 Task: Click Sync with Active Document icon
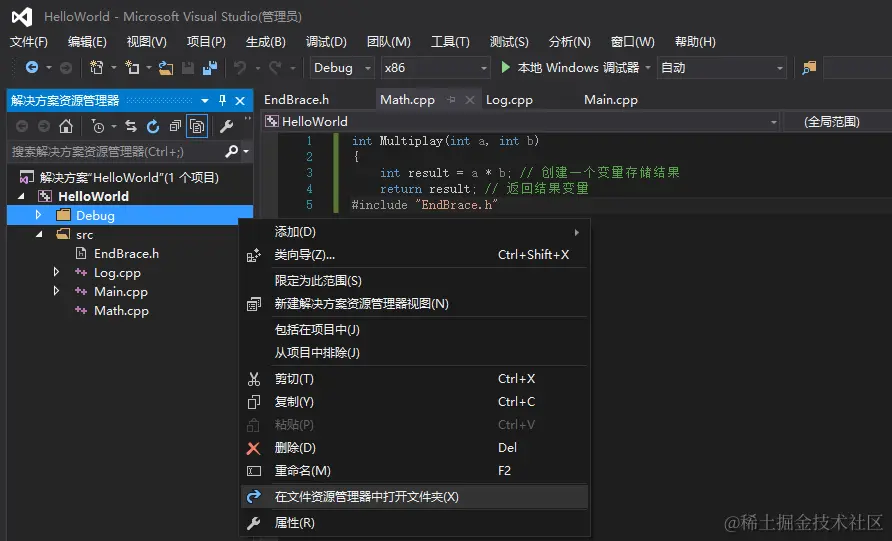coord(131,126)
